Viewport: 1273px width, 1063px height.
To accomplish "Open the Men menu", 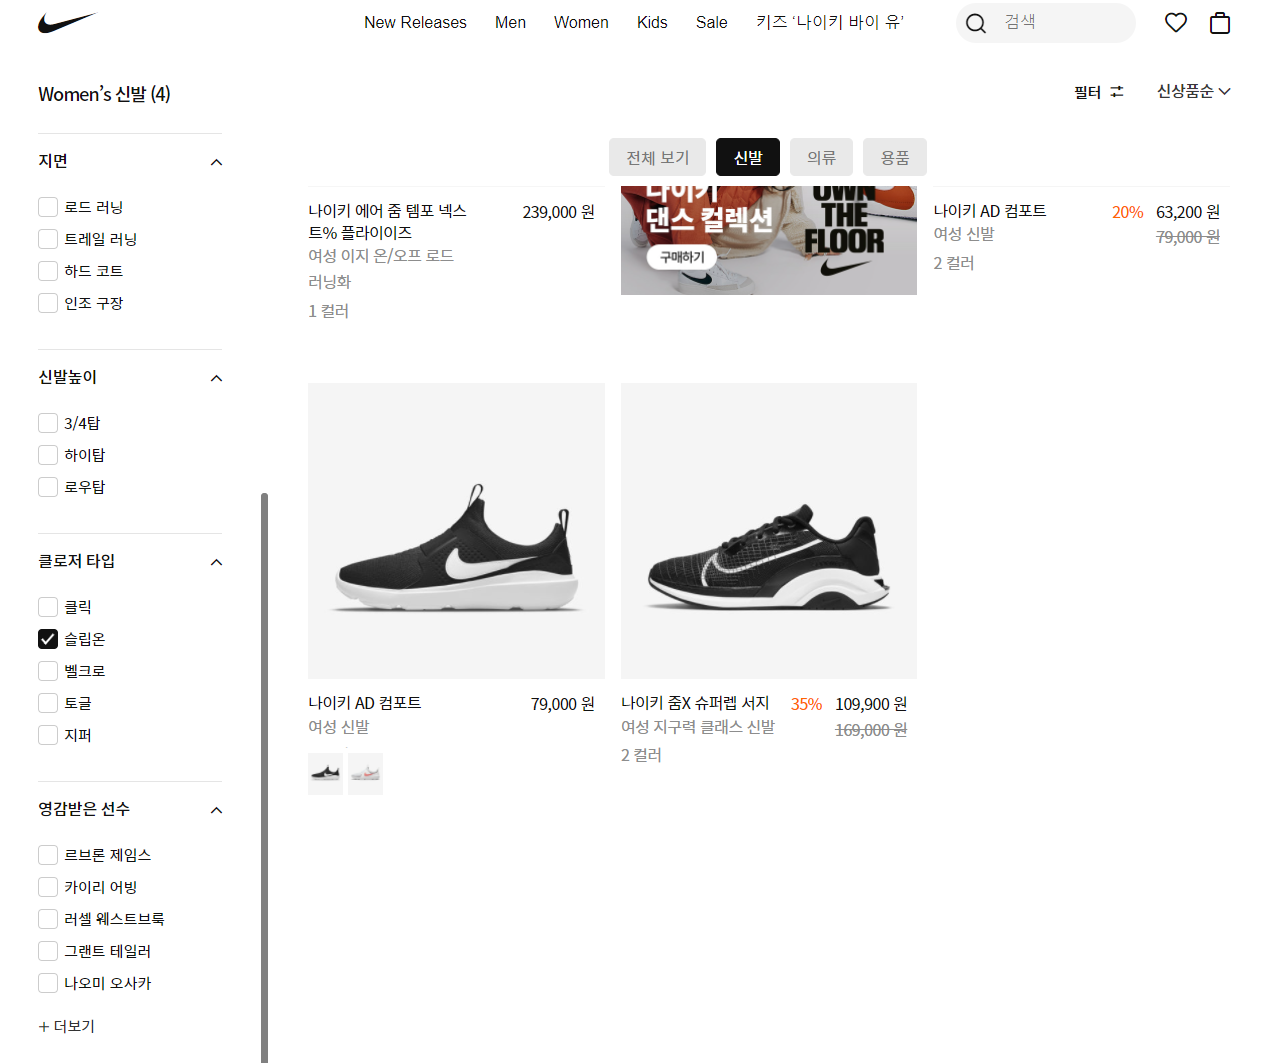I will [510, 22].
